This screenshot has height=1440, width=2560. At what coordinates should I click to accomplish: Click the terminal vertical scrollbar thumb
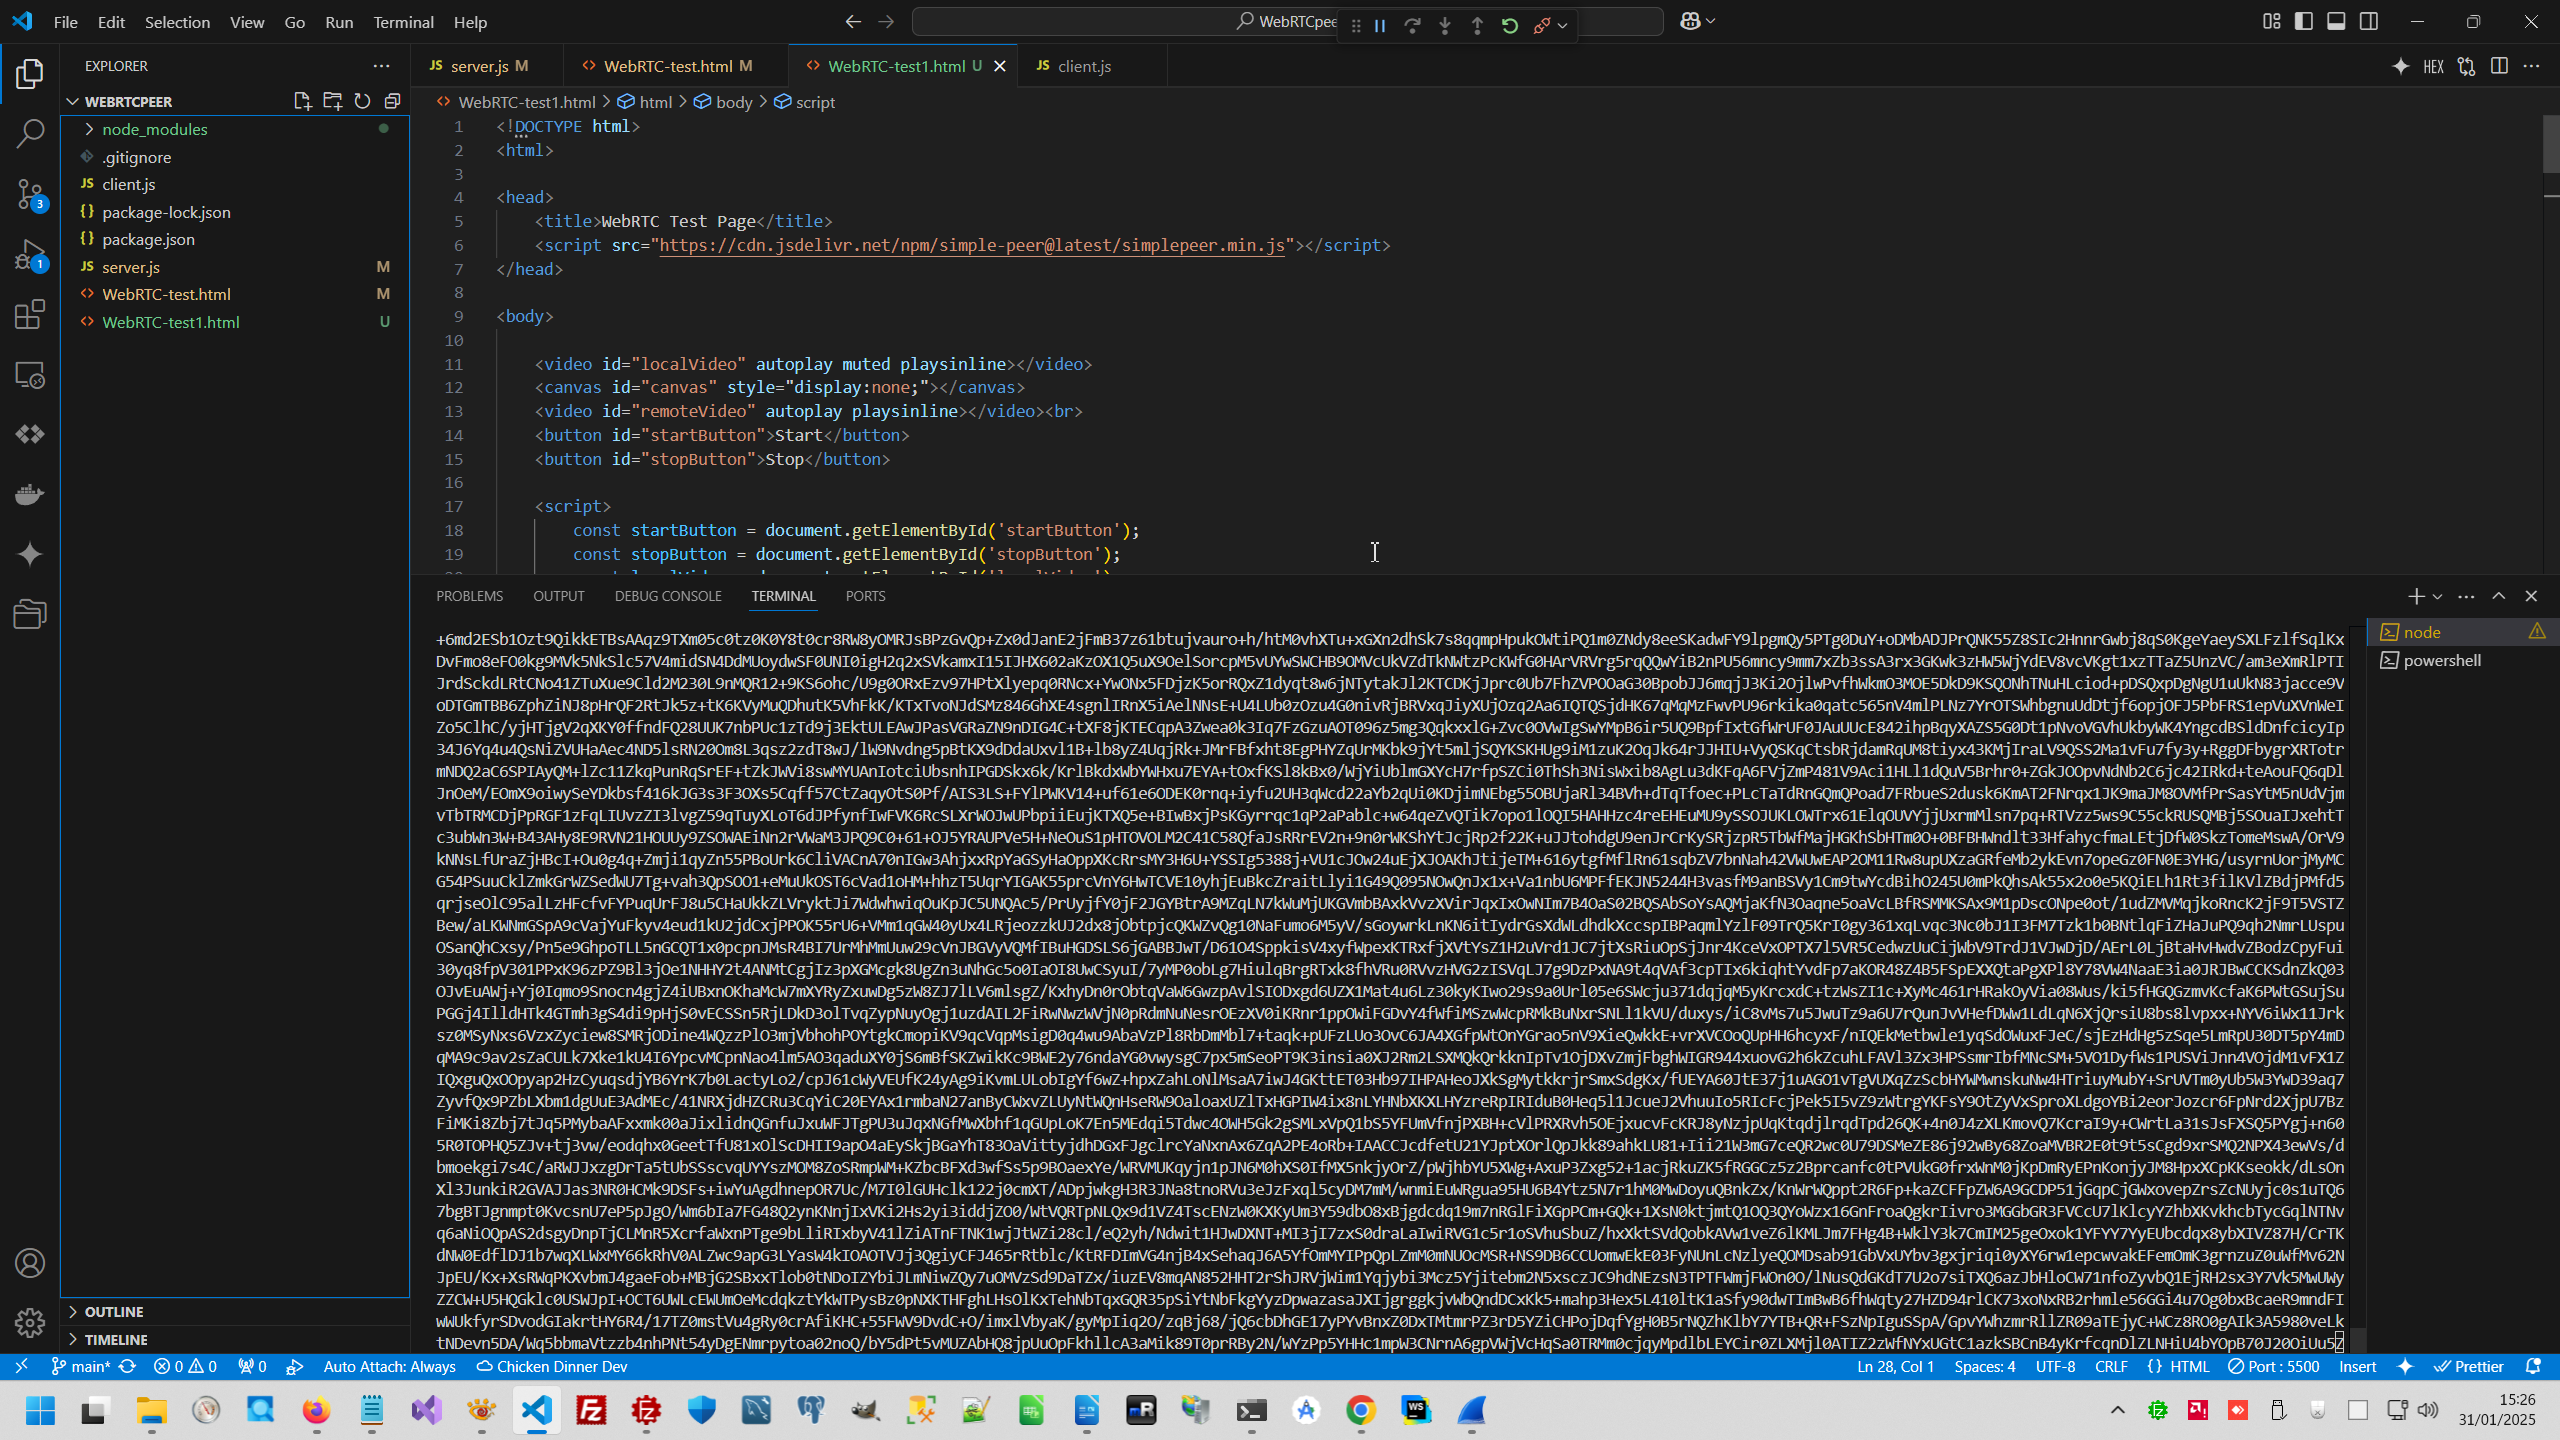(2357, 1340)
